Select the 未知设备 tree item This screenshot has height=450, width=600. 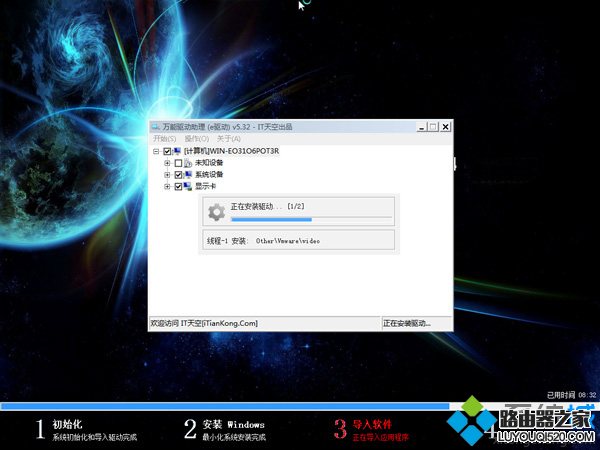(209, 163)
